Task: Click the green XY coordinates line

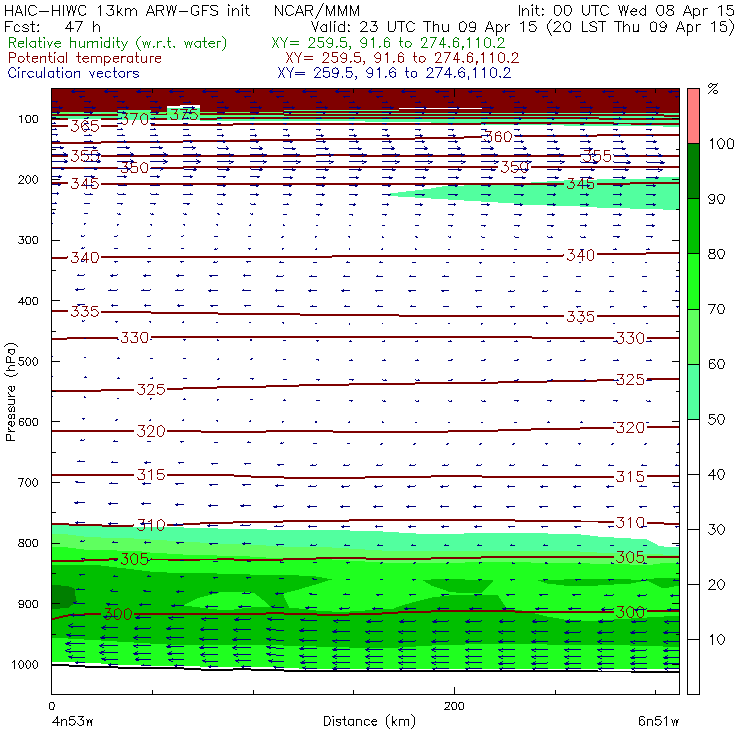Action: pyautogui.click(x=388, y=43)
